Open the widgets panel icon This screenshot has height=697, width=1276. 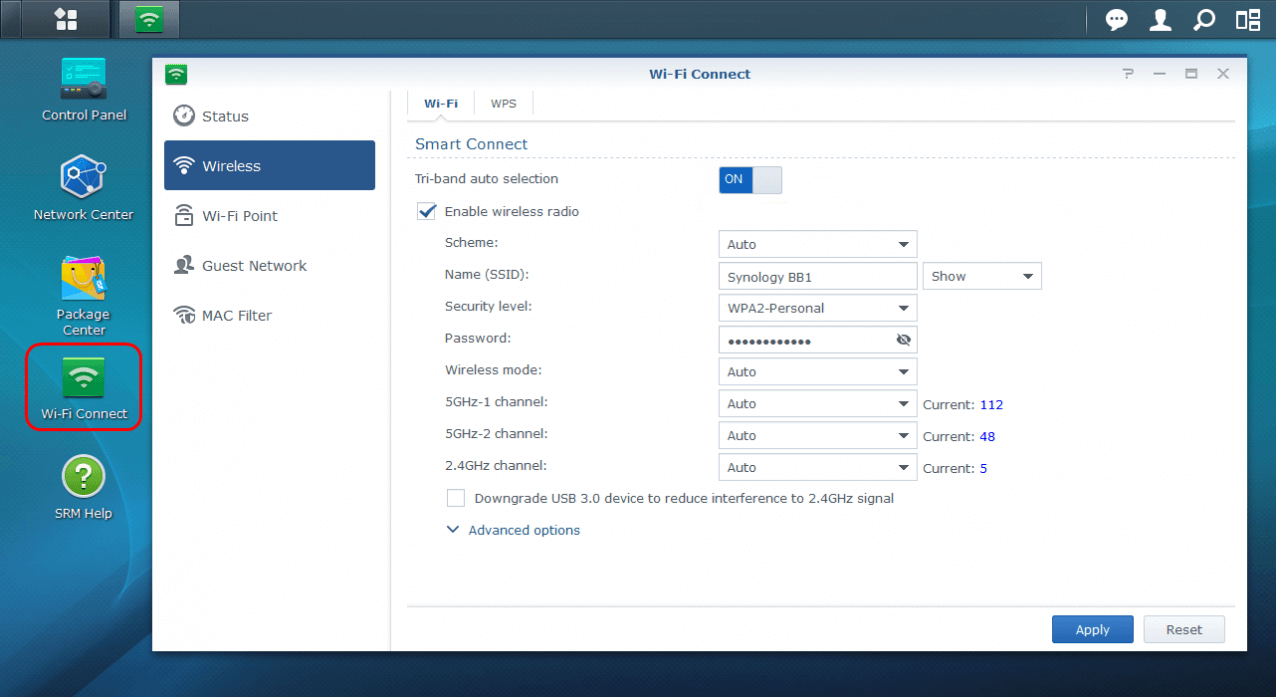1247,20
